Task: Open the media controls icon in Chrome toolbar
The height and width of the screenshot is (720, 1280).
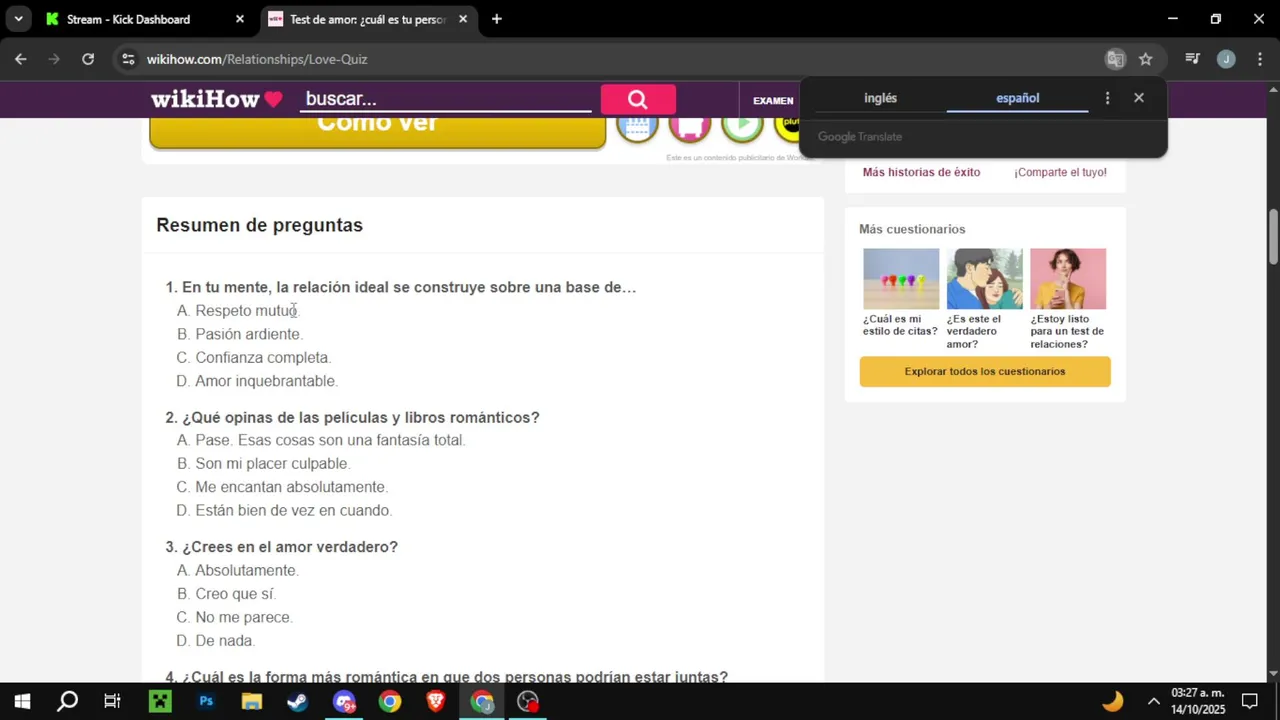Action: [1192, 59]
